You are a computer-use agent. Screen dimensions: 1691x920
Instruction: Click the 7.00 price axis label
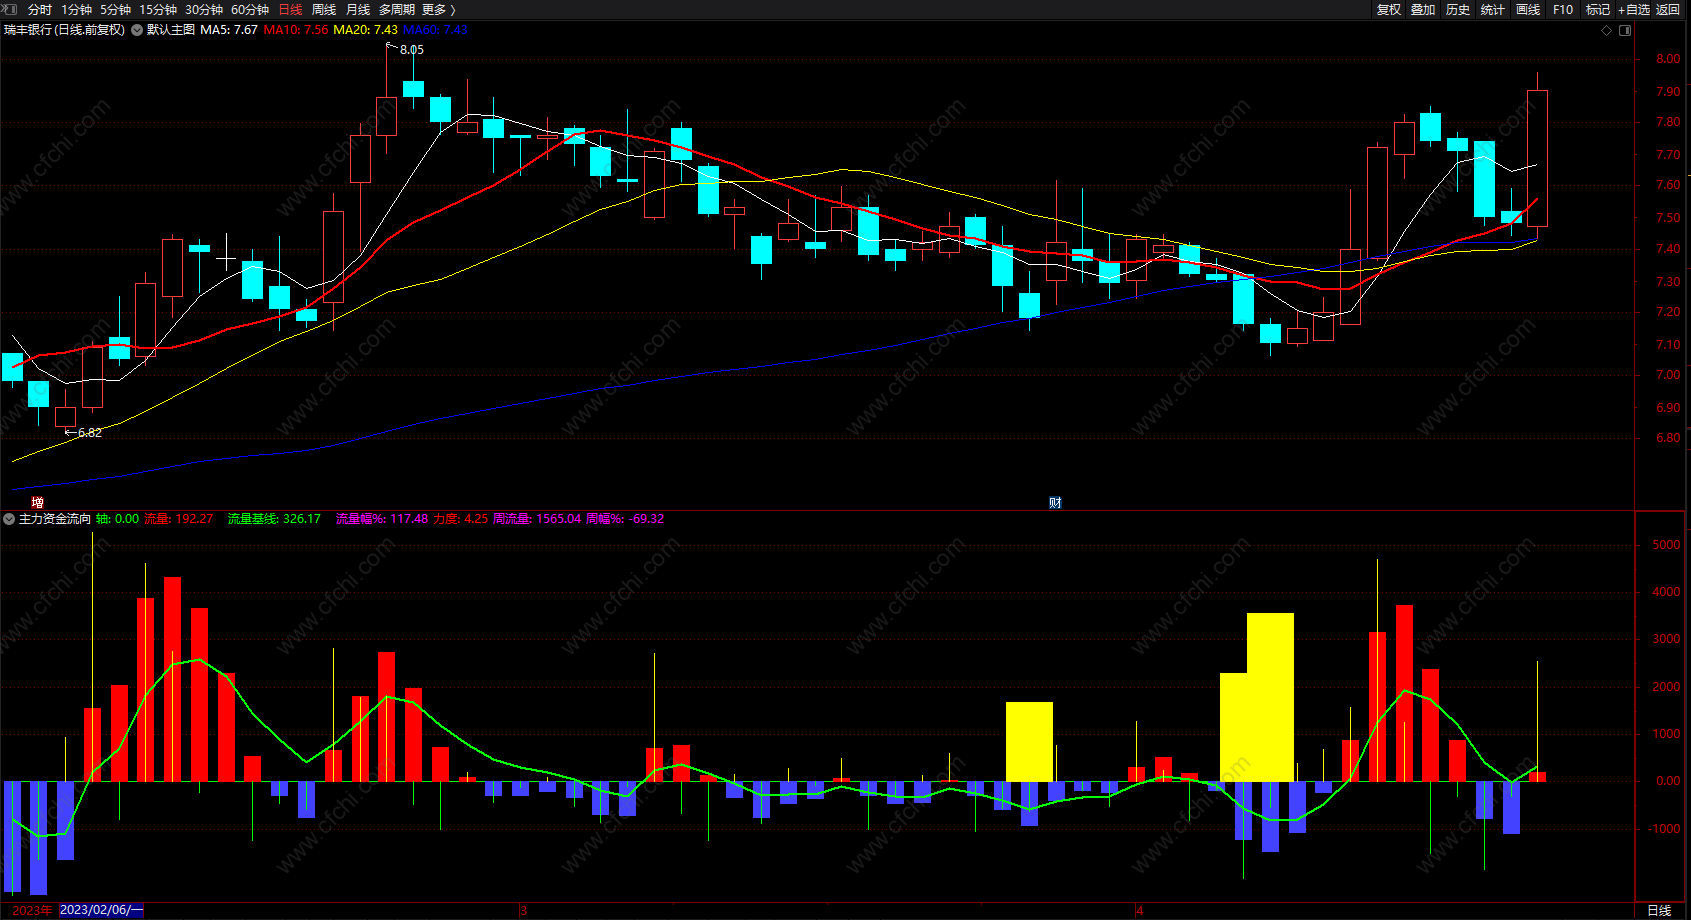click(1668, 375)
